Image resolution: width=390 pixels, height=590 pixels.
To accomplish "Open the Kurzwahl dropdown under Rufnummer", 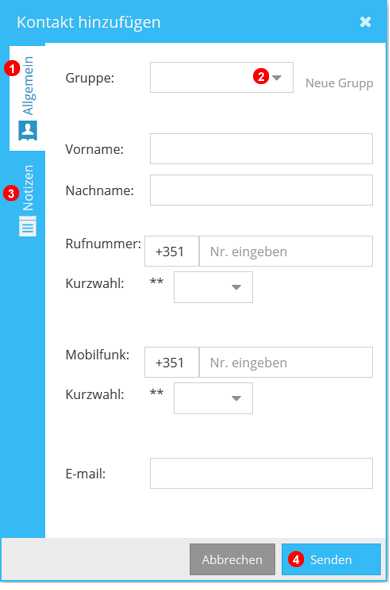I will point(213,287).
